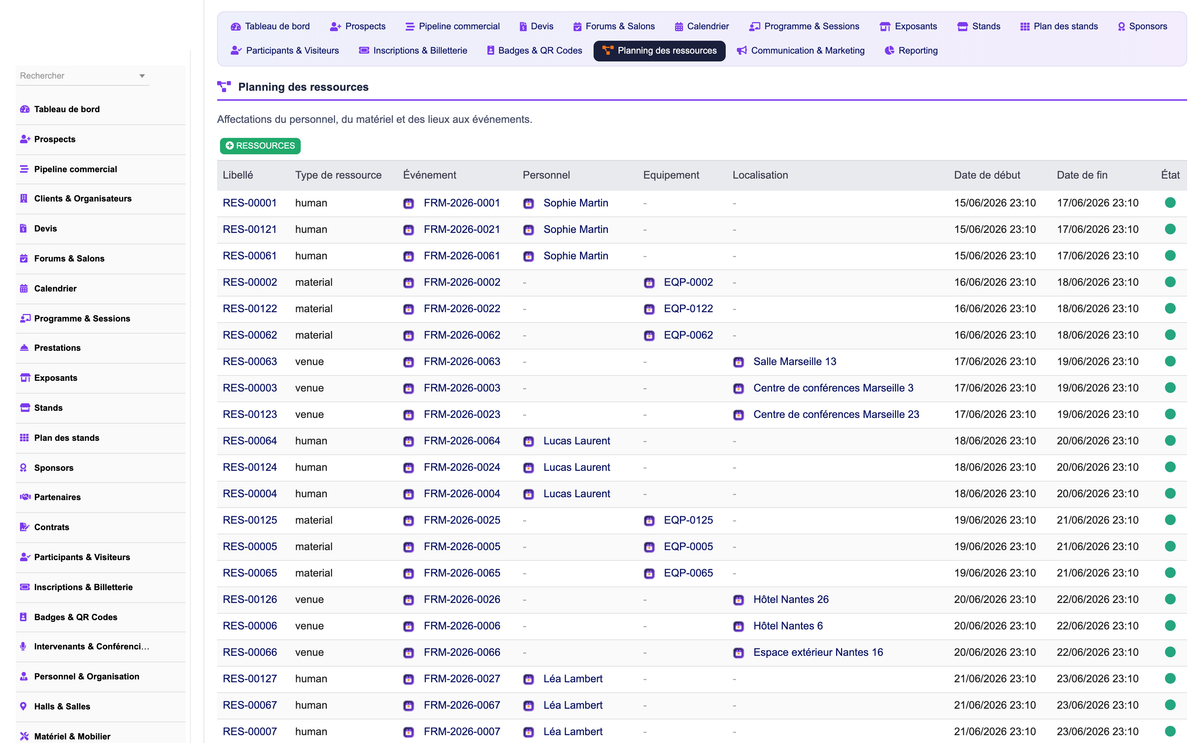Viewport: 1200px width, 743px height.
Task: Click the Clients & Organisateurs building icon
Action: (24, 198)
